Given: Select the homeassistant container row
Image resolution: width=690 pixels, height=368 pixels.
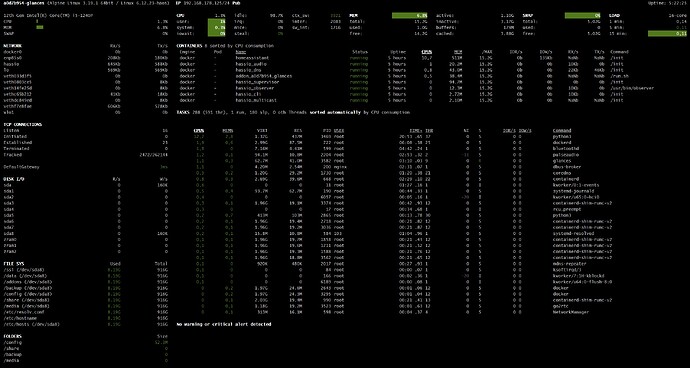Looking at the screenshot, I should coord(414,58).
